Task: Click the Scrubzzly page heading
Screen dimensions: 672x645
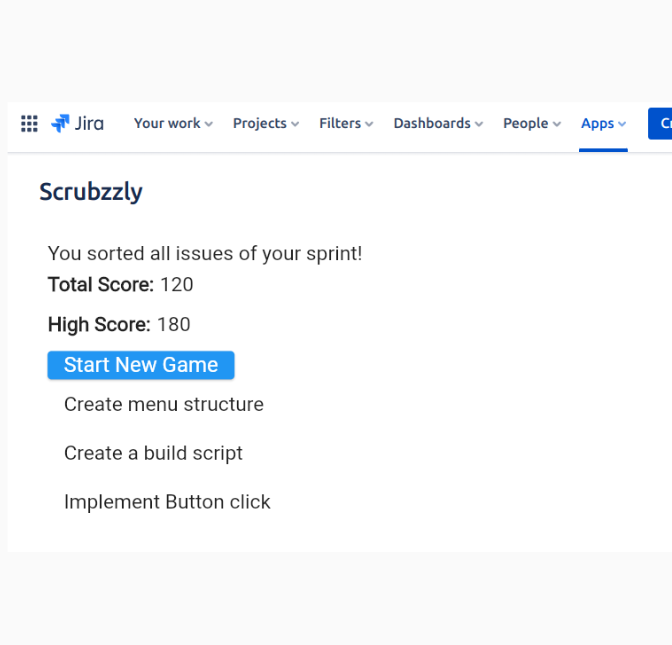Action: tap(91, 192)
